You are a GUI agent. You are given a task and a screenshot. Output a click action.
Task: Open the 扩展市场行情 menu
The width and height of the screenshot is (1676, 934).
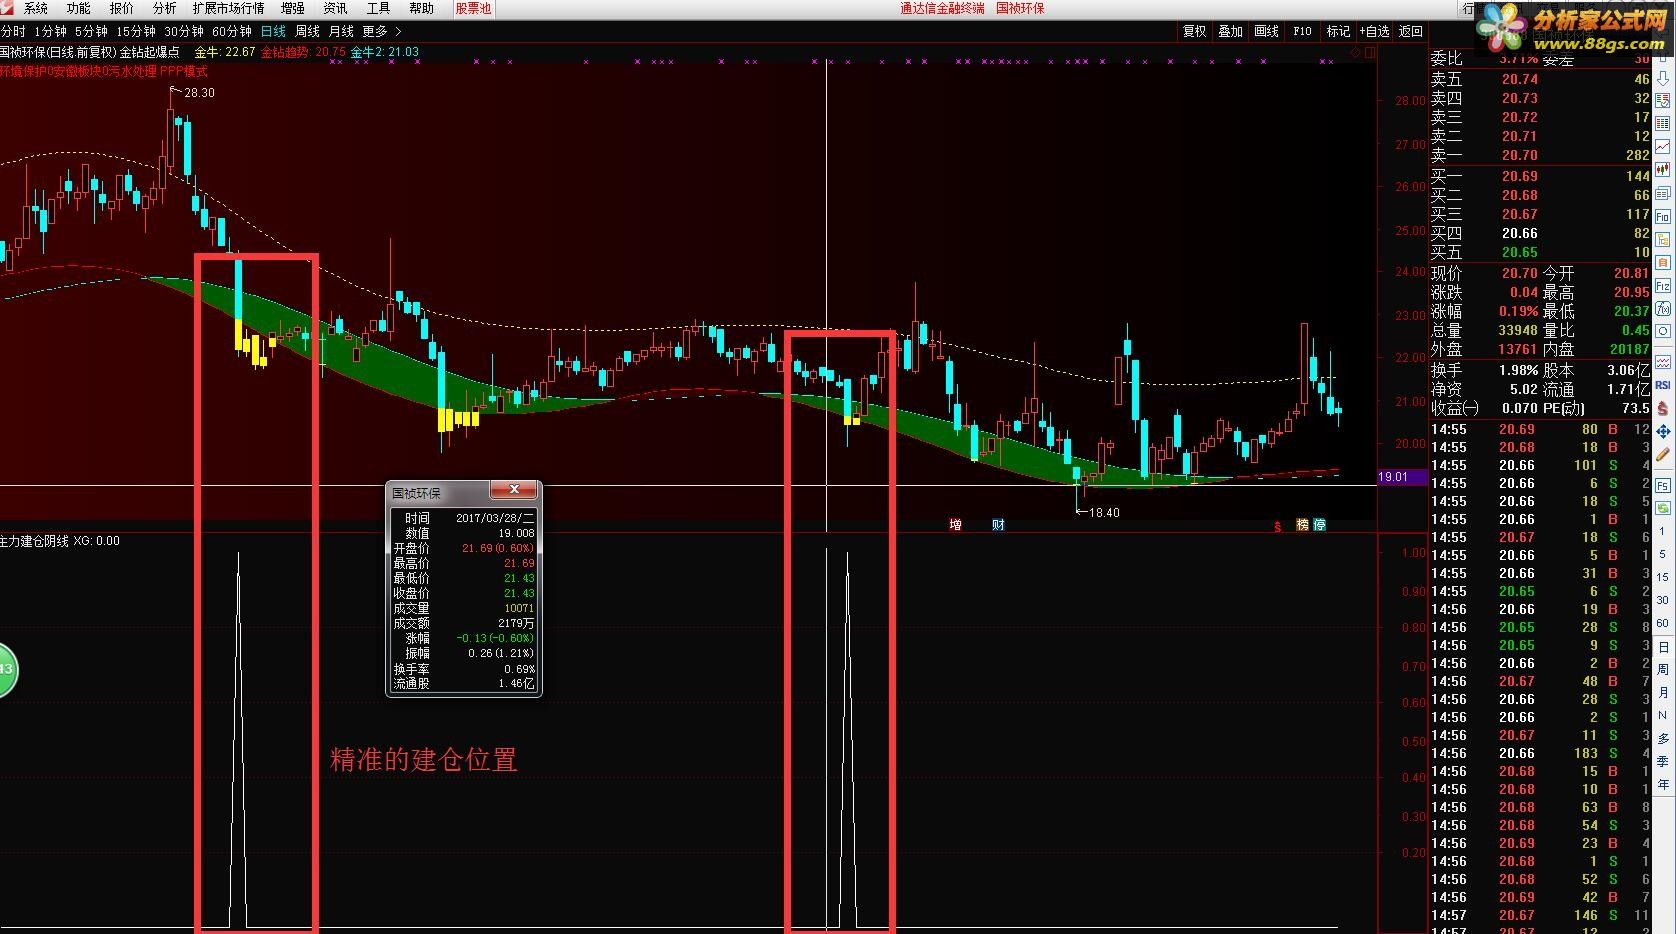(x=229, y=8)
